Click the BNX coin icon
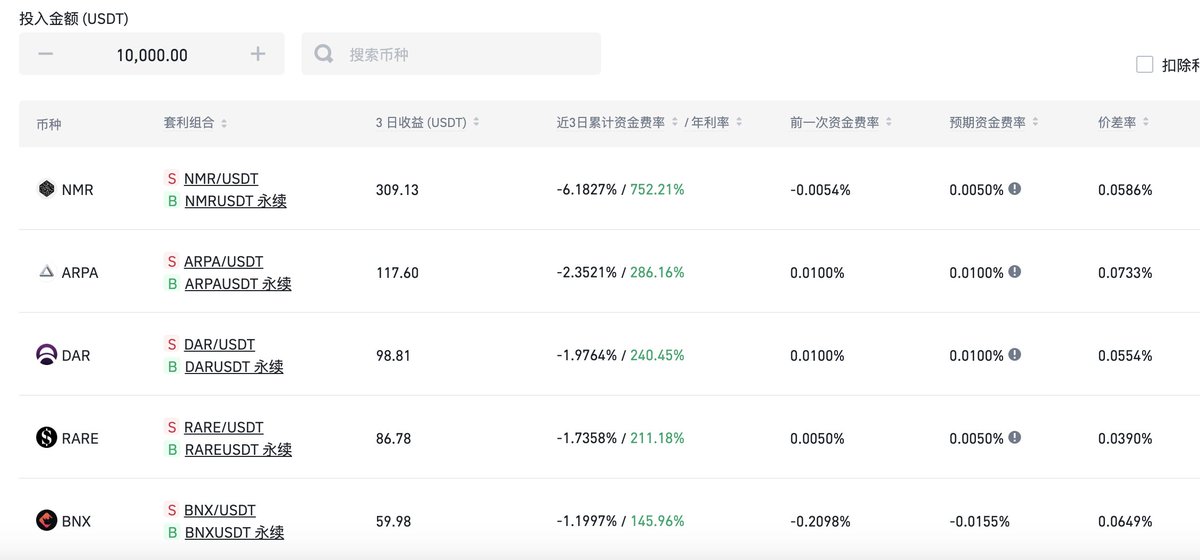1200x560 pixels. click(x=46, y=521)
